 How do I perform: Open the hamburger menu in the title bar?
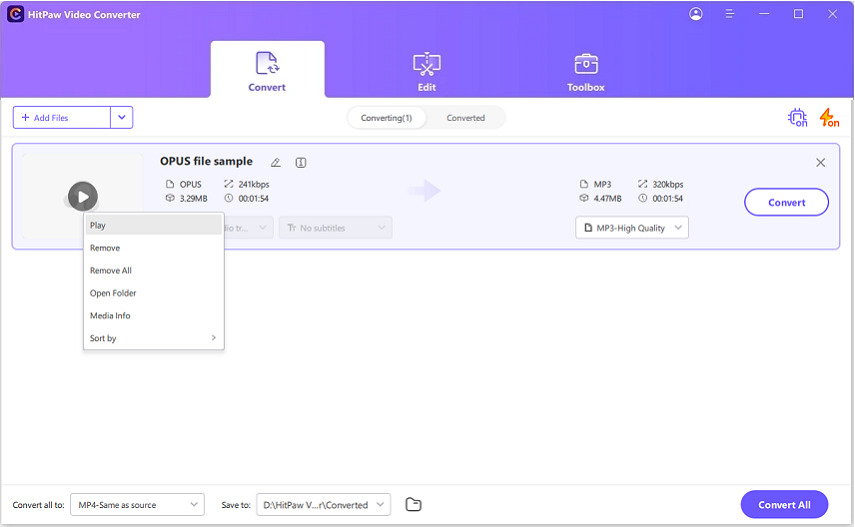[730, 14]
